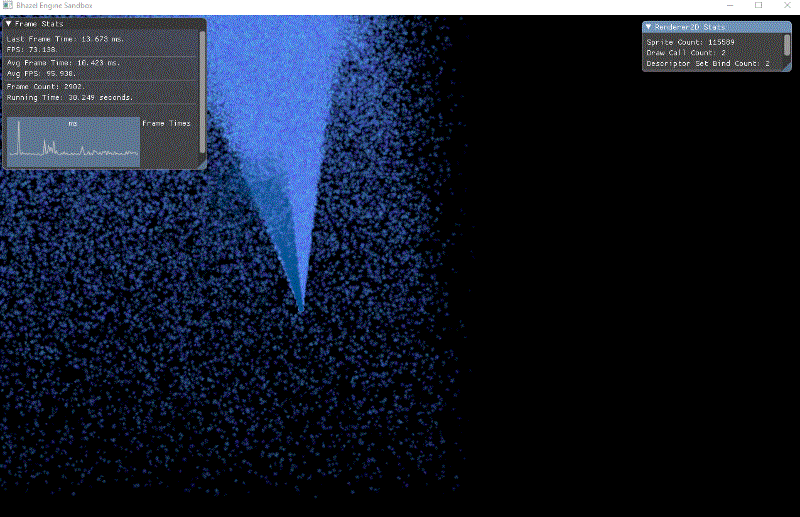Grab the Frame Stats resize grip corner

tap(202, 165)
